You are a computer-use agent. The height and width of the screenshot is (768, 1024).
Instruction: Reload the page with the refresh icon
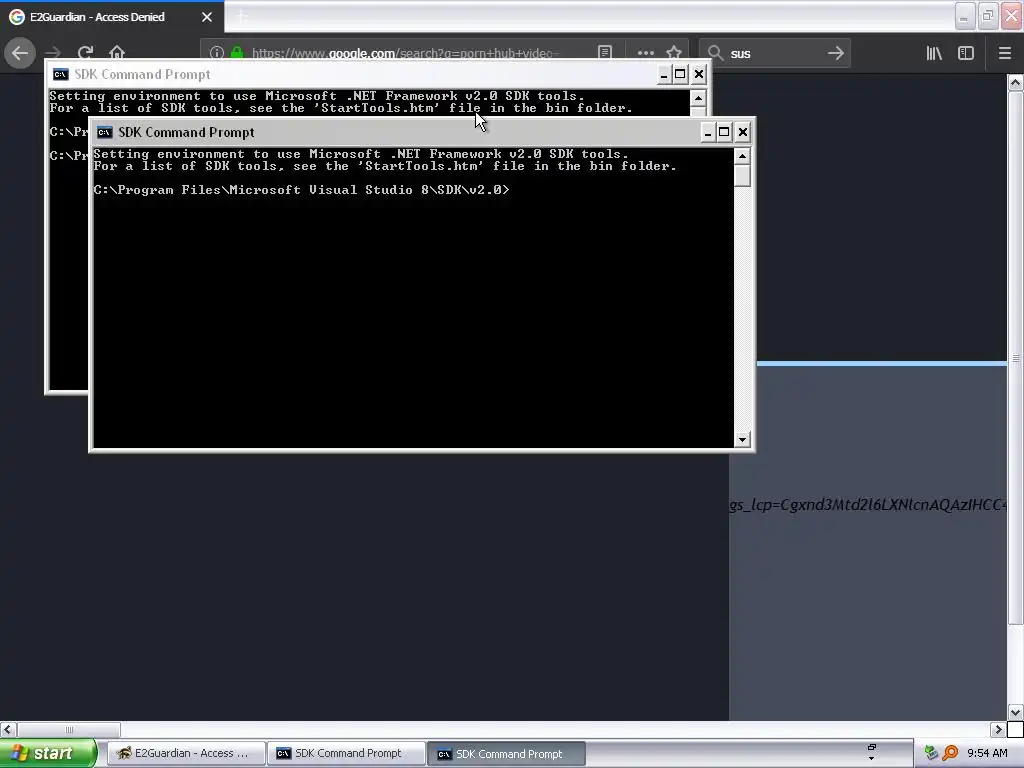coord(86,53)
